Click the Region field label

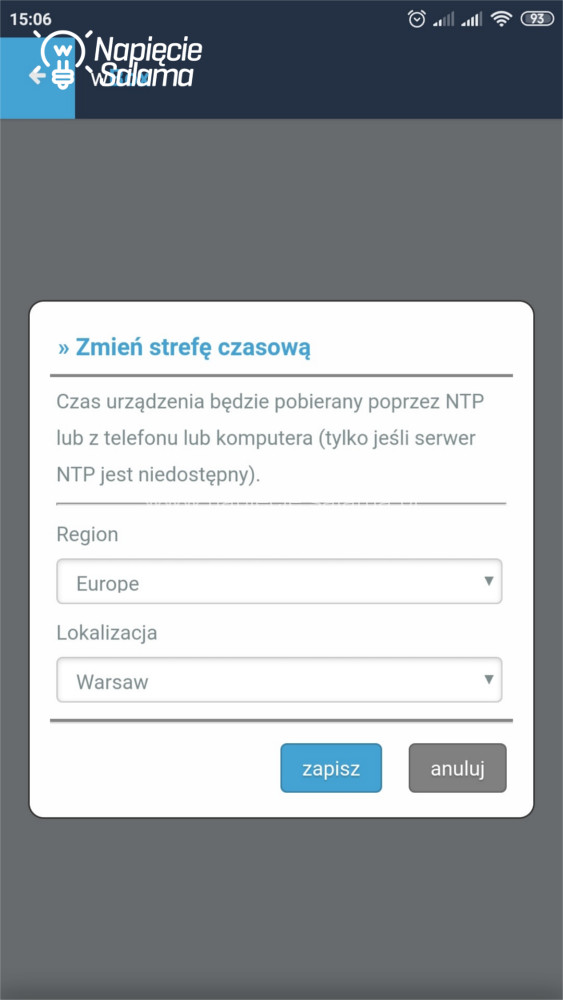87,534
